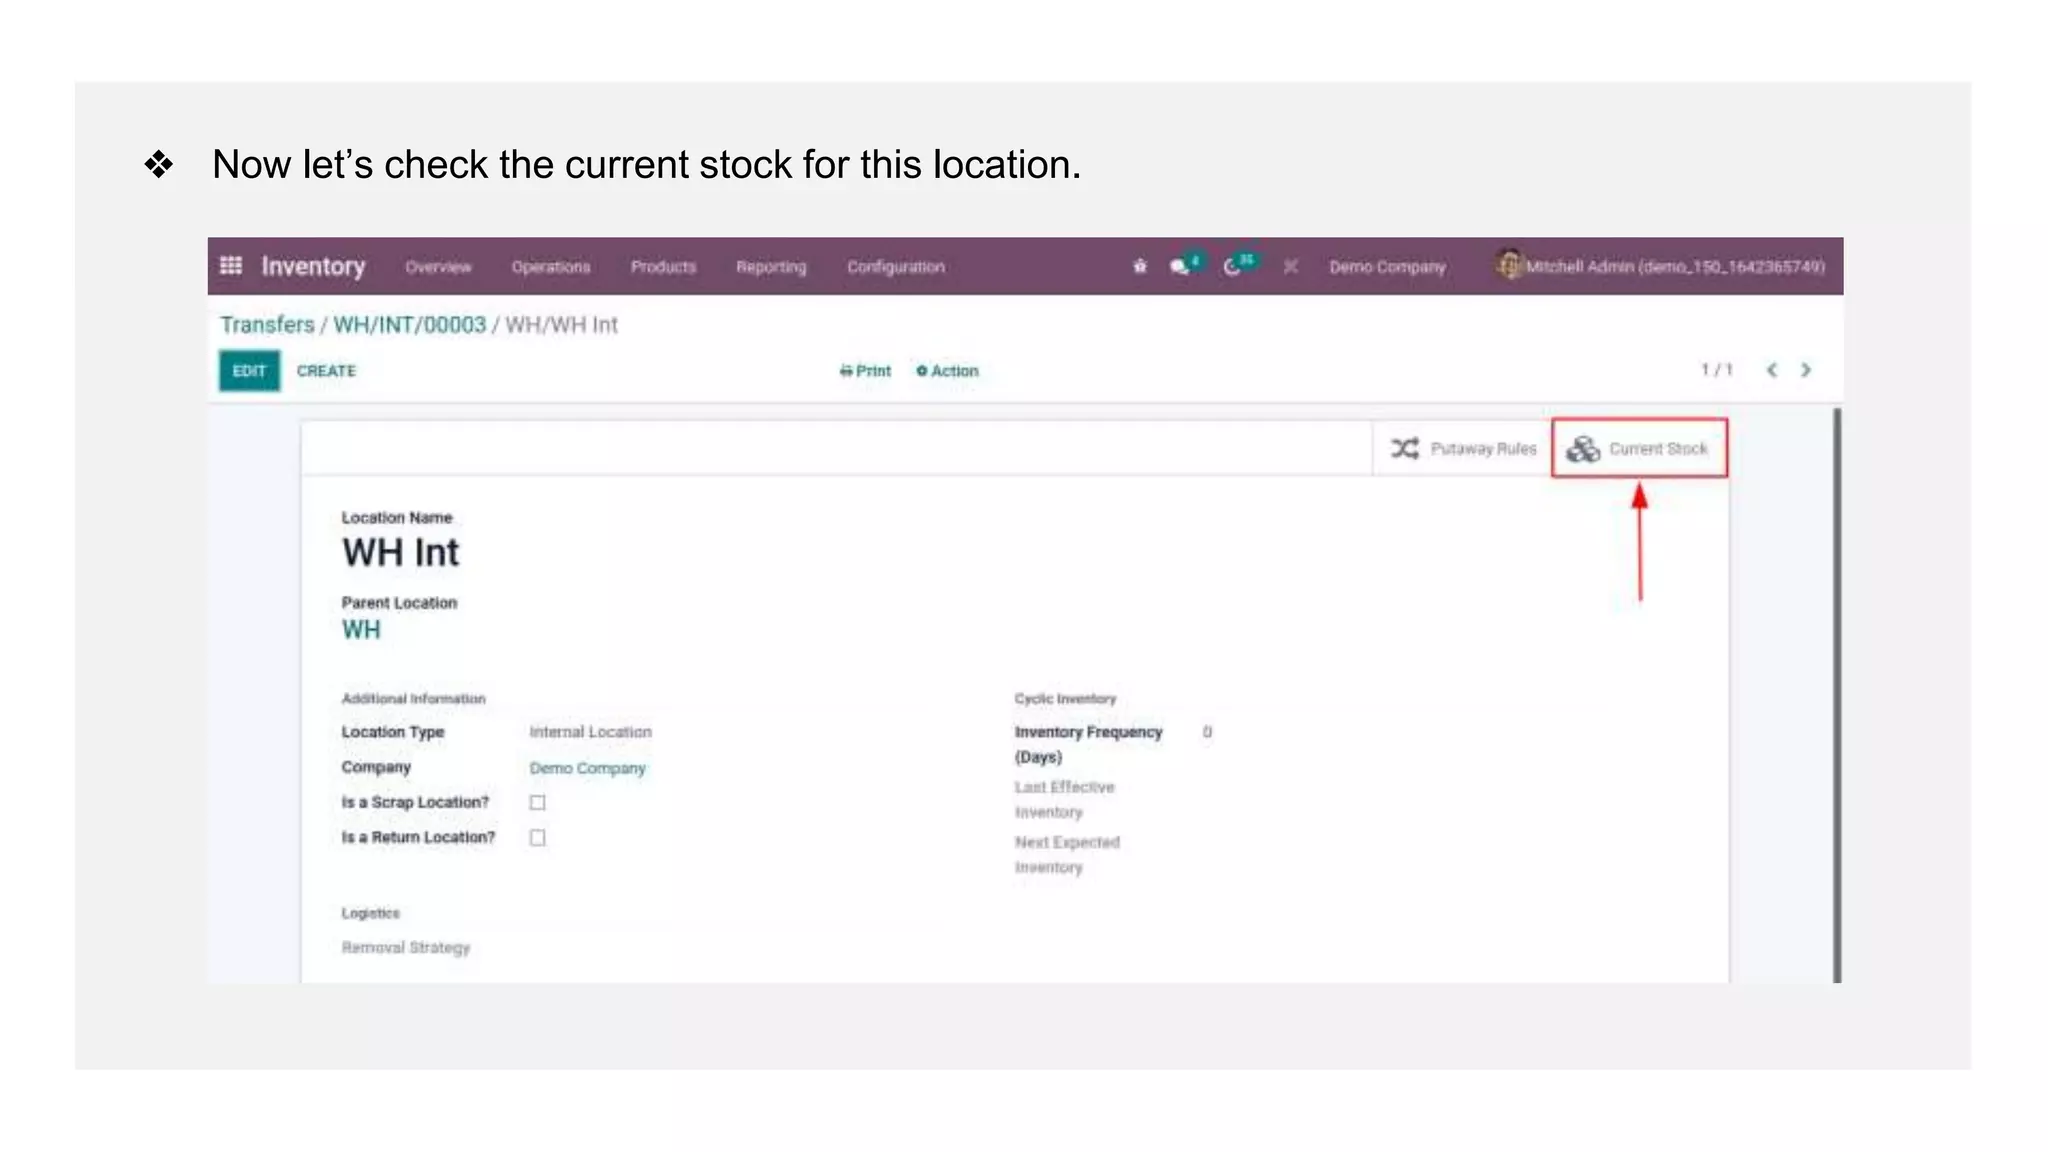The width and height of the screenshot is (2048, 1152).
Task: Open the activities clock icon
Action: [1232, 266]
